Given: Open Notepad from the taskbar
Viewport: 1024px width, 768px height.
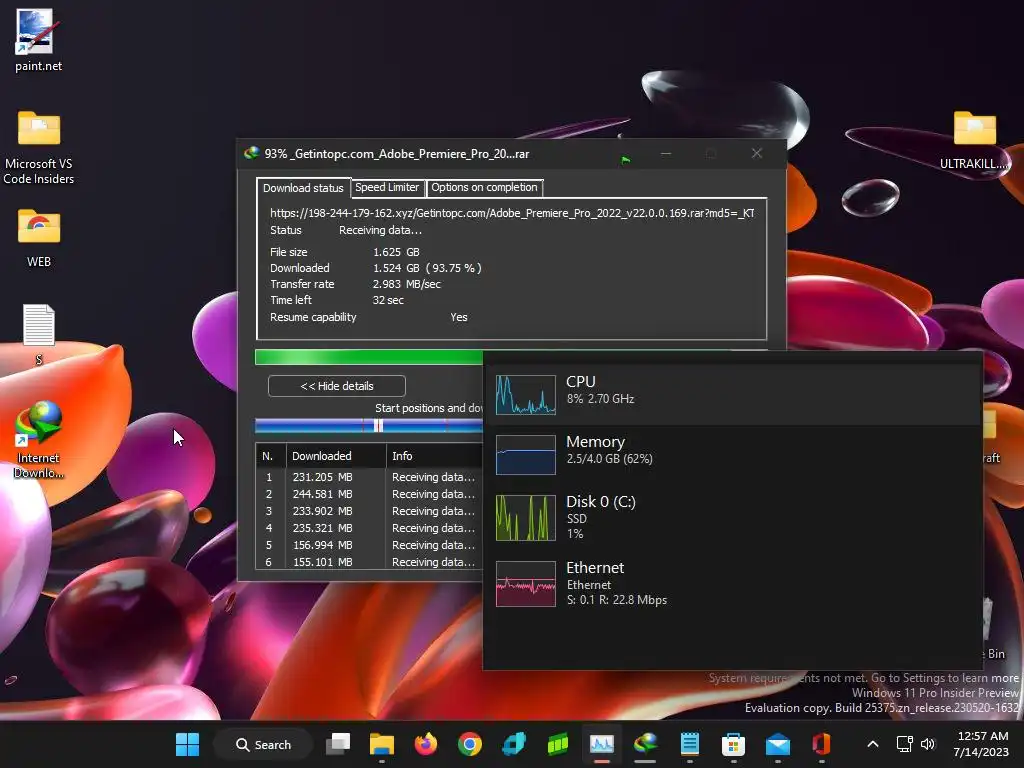Looking at the screenshot, I should (x=690, y=744).
